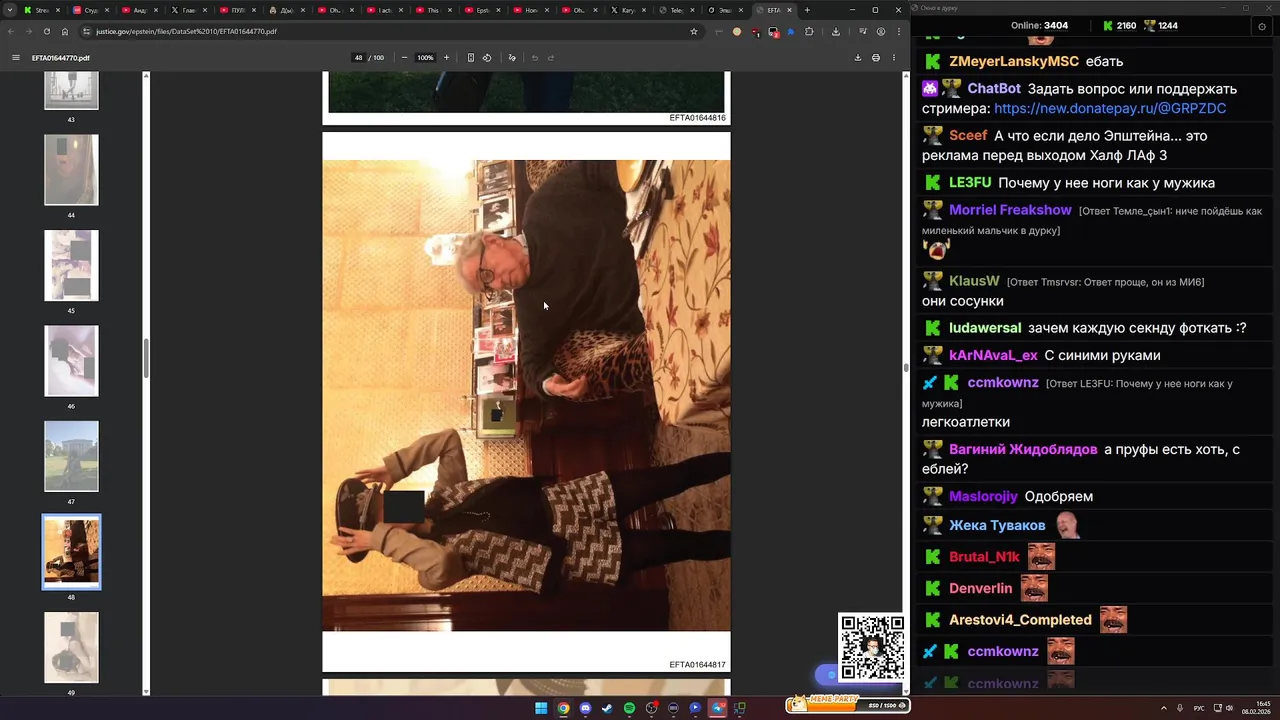This screenshot has height=720, width=1280.
Task: Open the PDF annotate draw tool
Action: tap(512, 58)
